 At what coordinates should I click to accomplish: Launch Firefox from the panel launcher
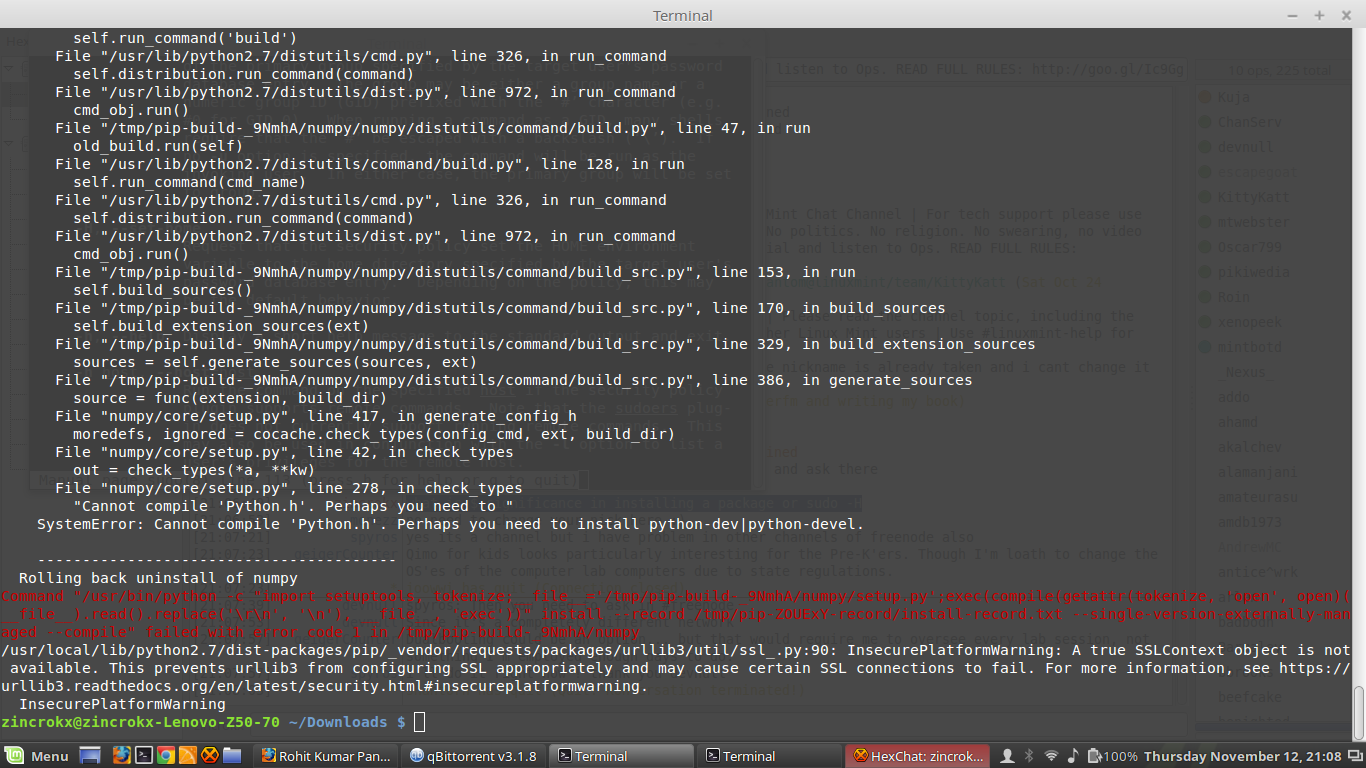(x=121, y=756)
